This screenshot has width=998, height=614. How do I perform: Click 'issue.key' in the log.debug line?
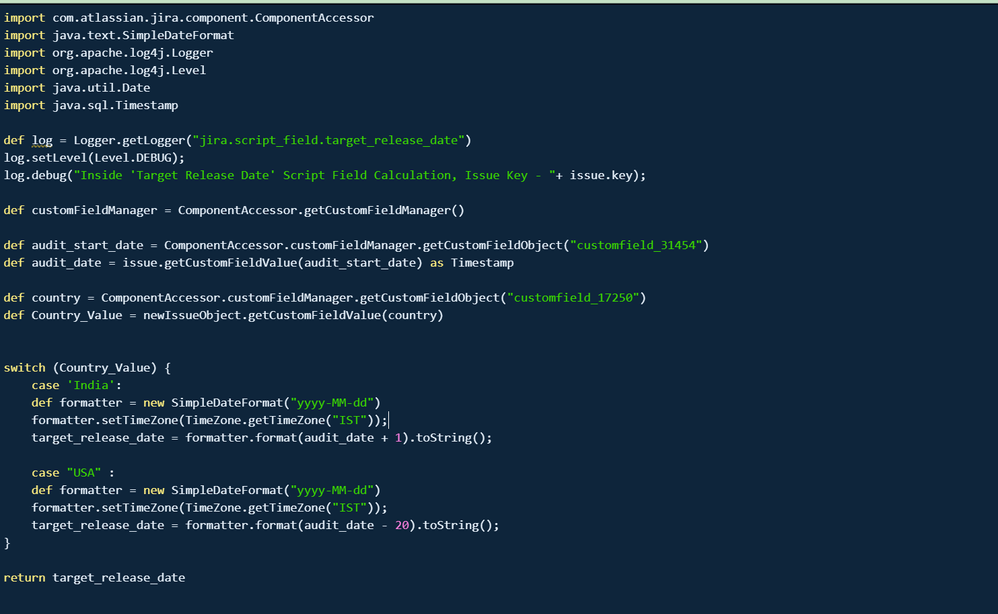601,175
